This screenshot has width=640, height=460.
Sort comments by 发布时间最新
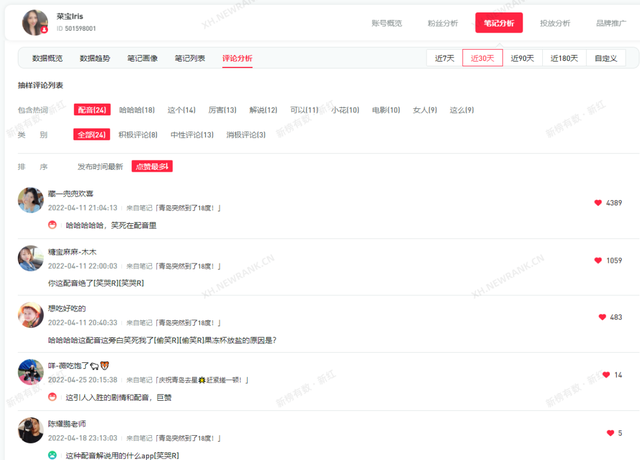[x=100, y=167]
